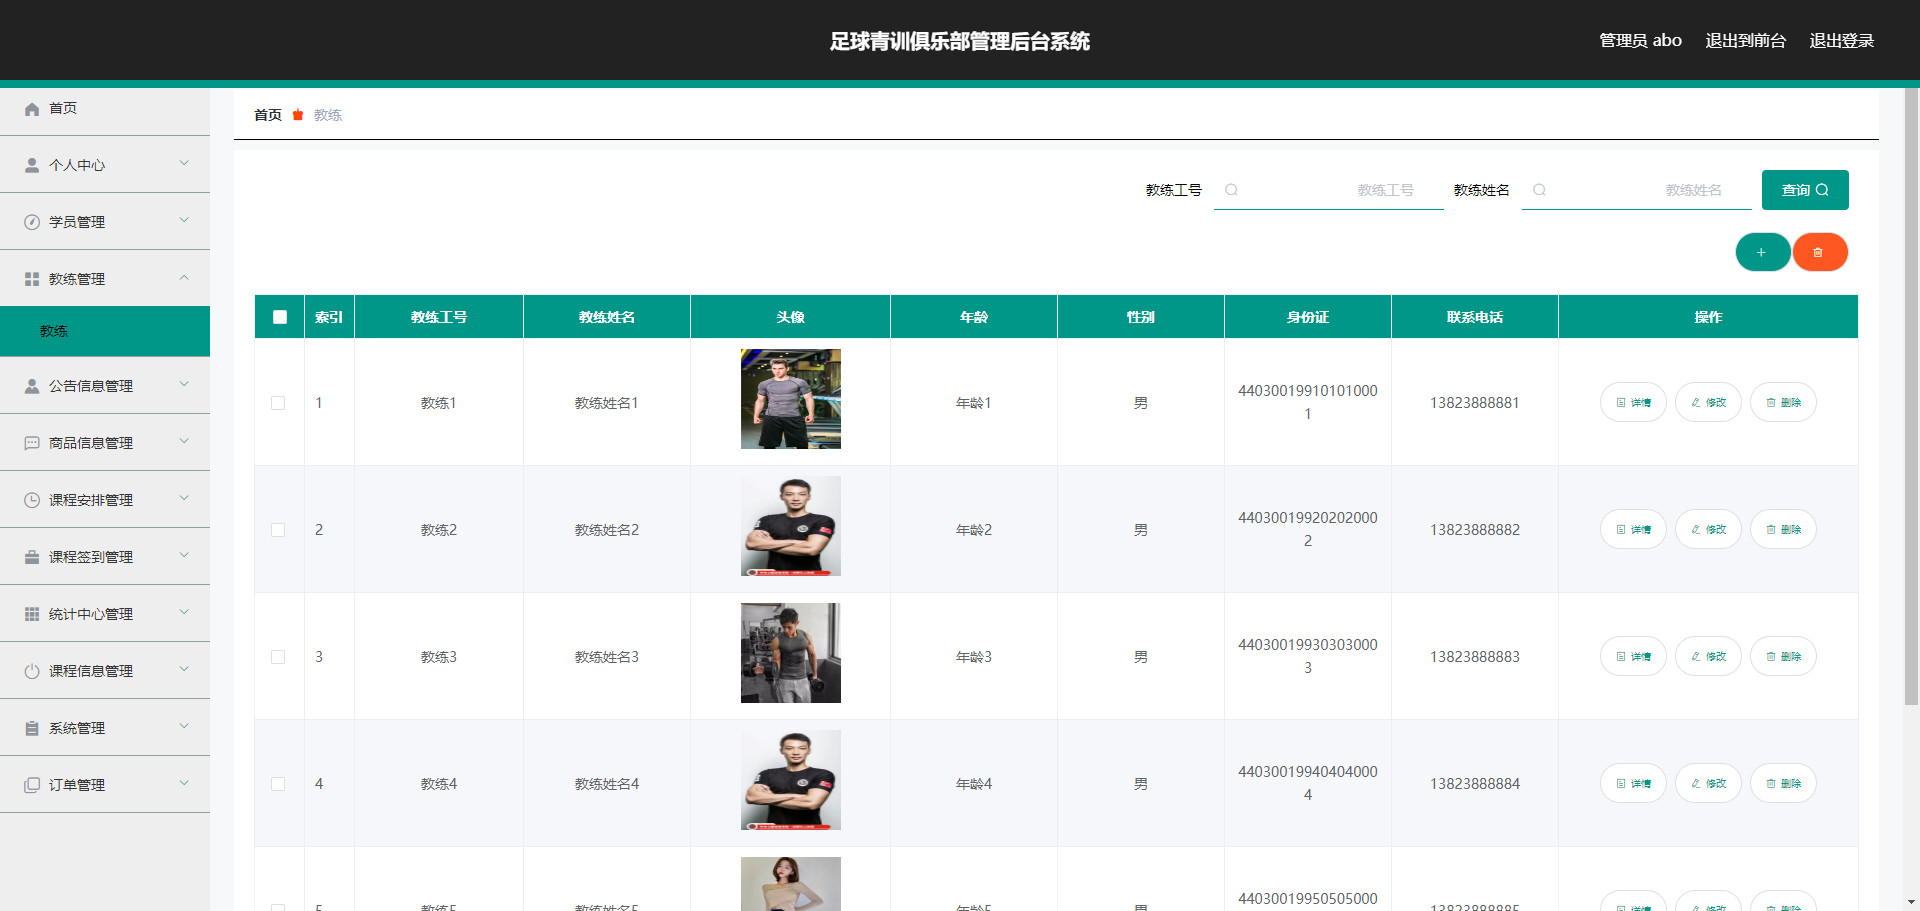Click 删除 trash button for 教练1
Screen dimensions: 1920x911
tap(1783, 402)
